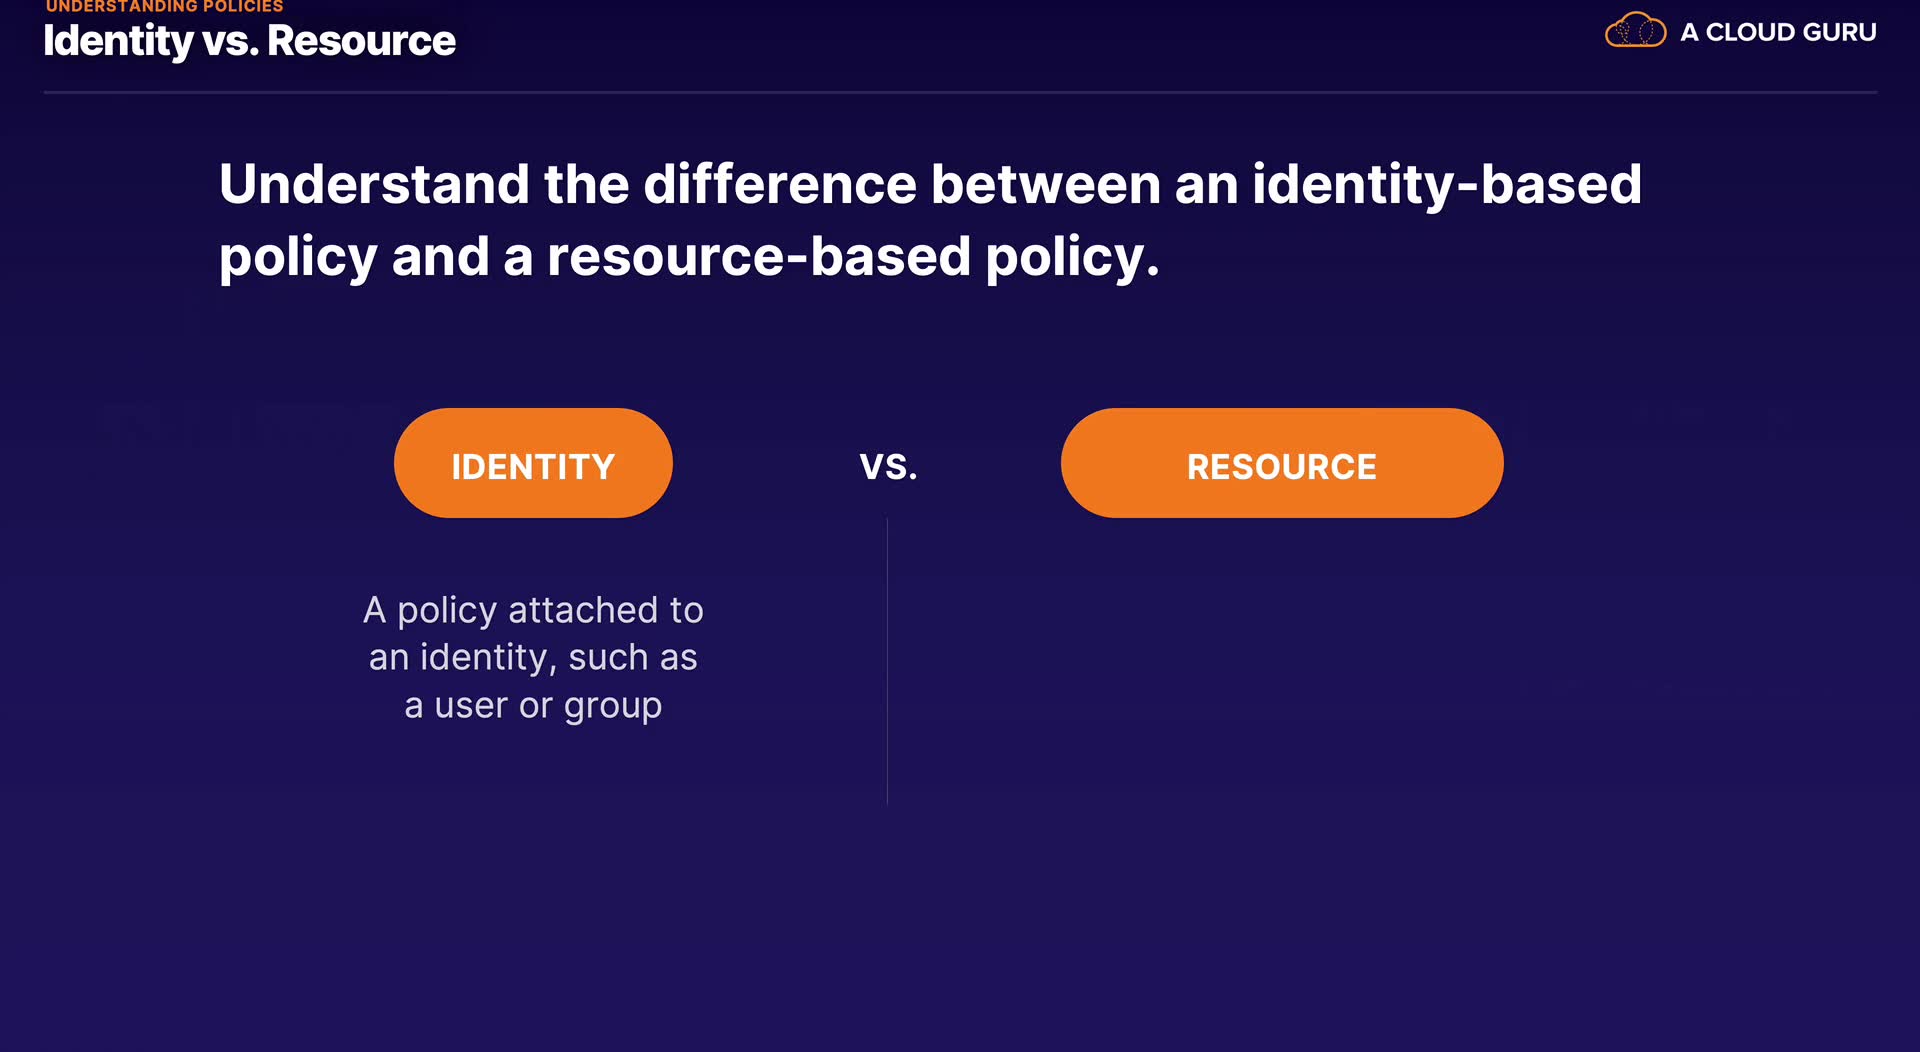Image resolution: width=1920 pixels, height=1052 pixels.
Task: Select the orange RESOURCE pill
Action: coord(1281,463)
